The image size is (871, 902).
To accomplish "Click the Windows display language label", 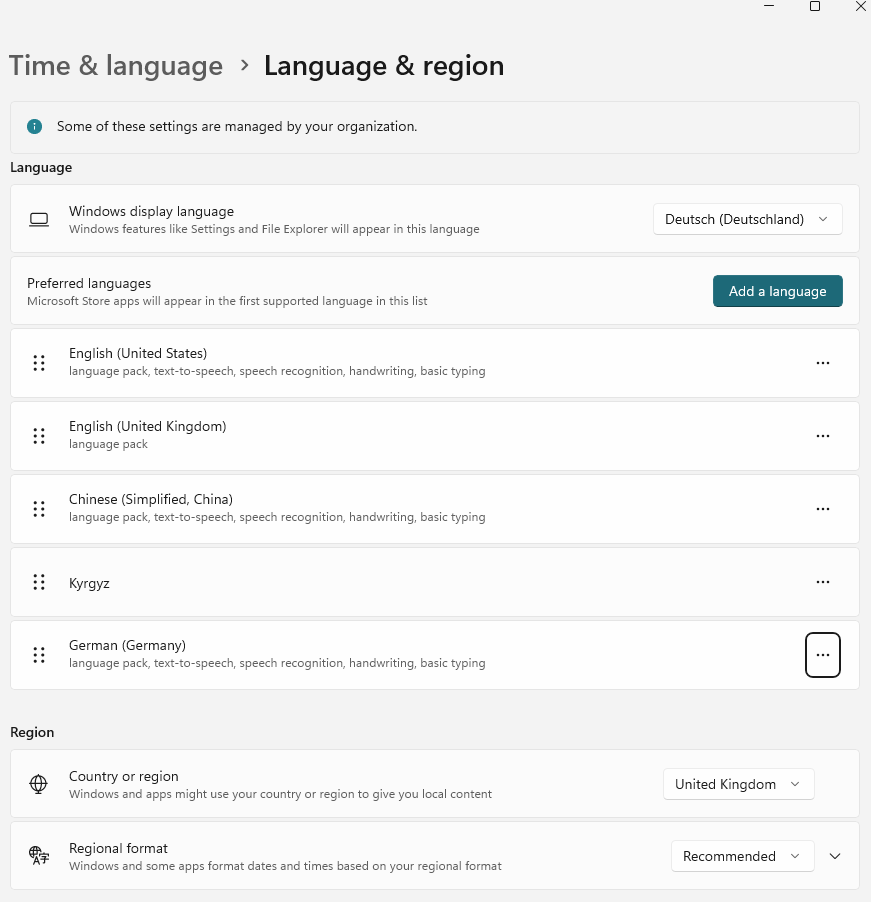I will [151, 211].
